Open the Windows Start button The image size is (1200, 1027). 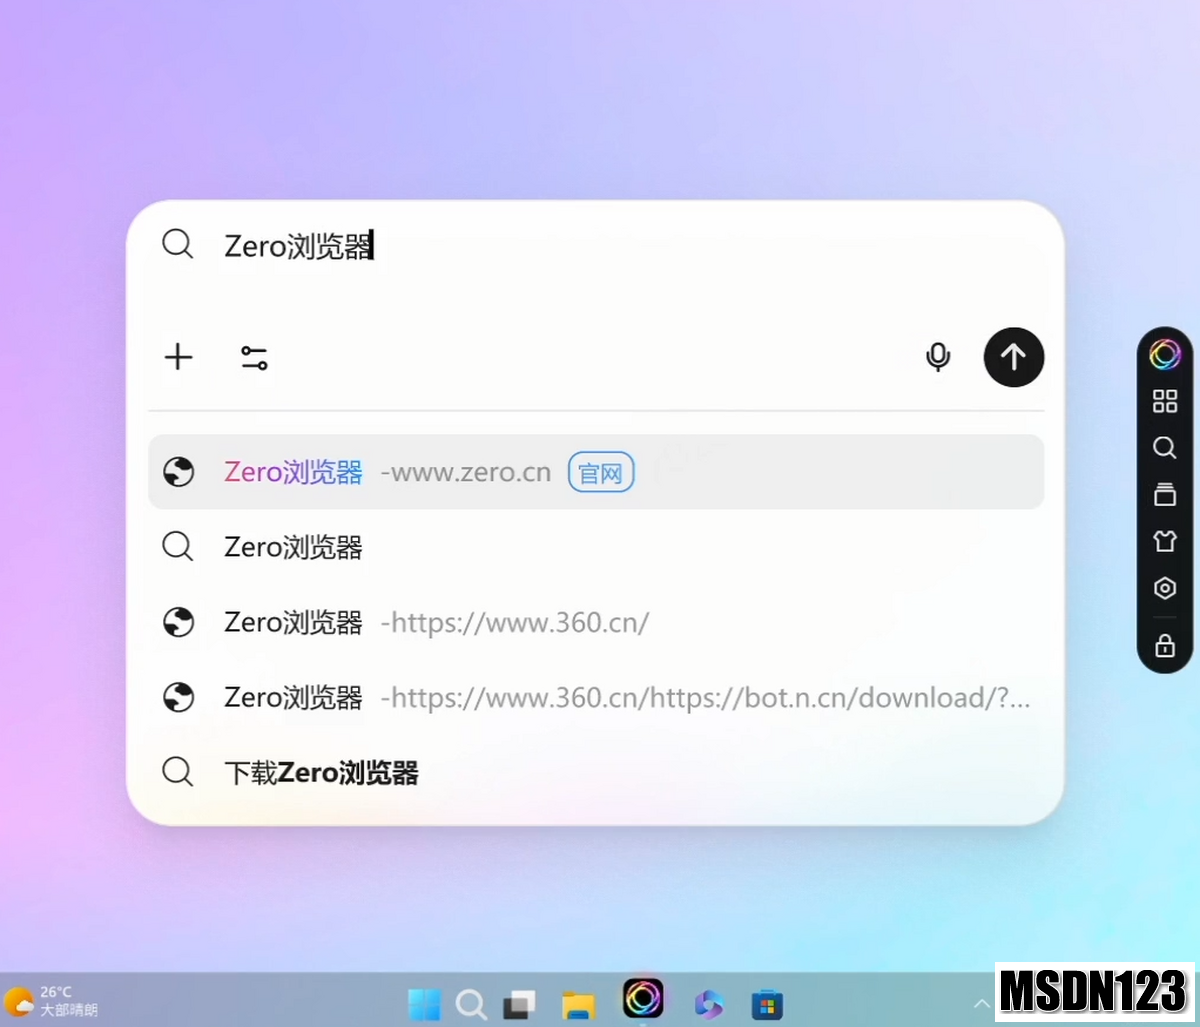pos(424,1004)
